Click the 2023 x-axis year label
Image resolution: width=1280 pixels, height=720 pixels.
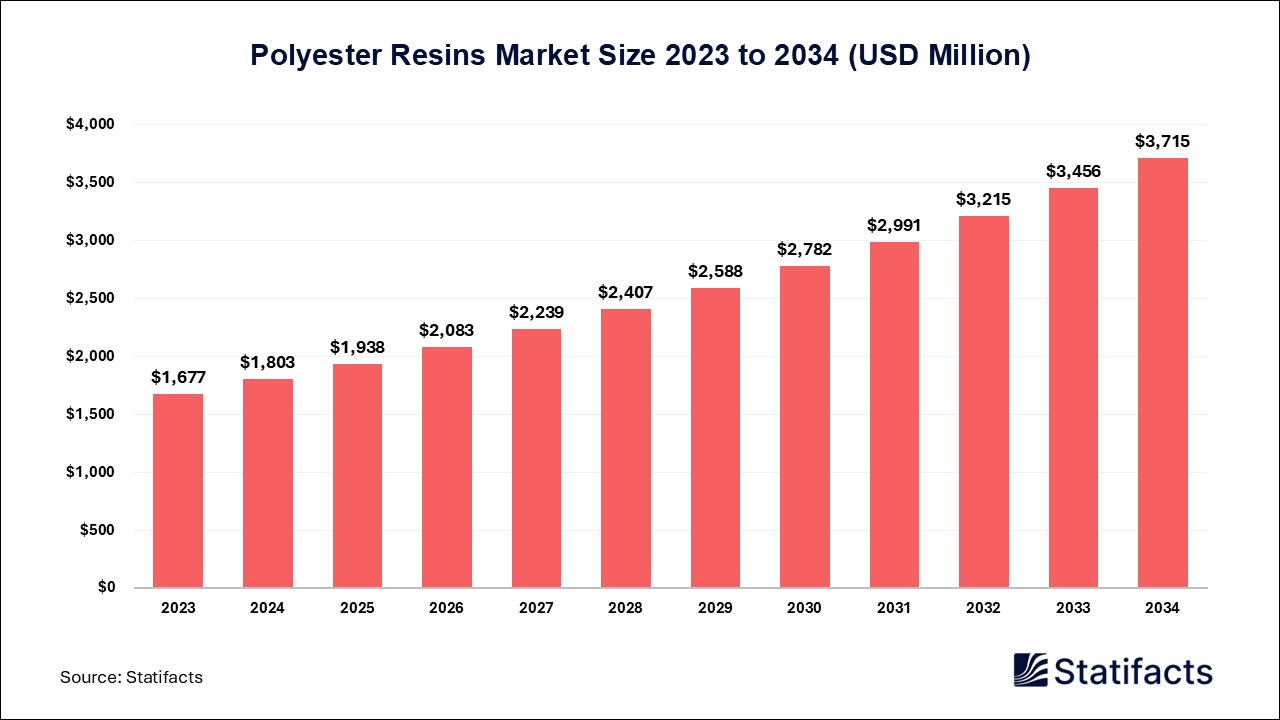(x=178, y=608)
